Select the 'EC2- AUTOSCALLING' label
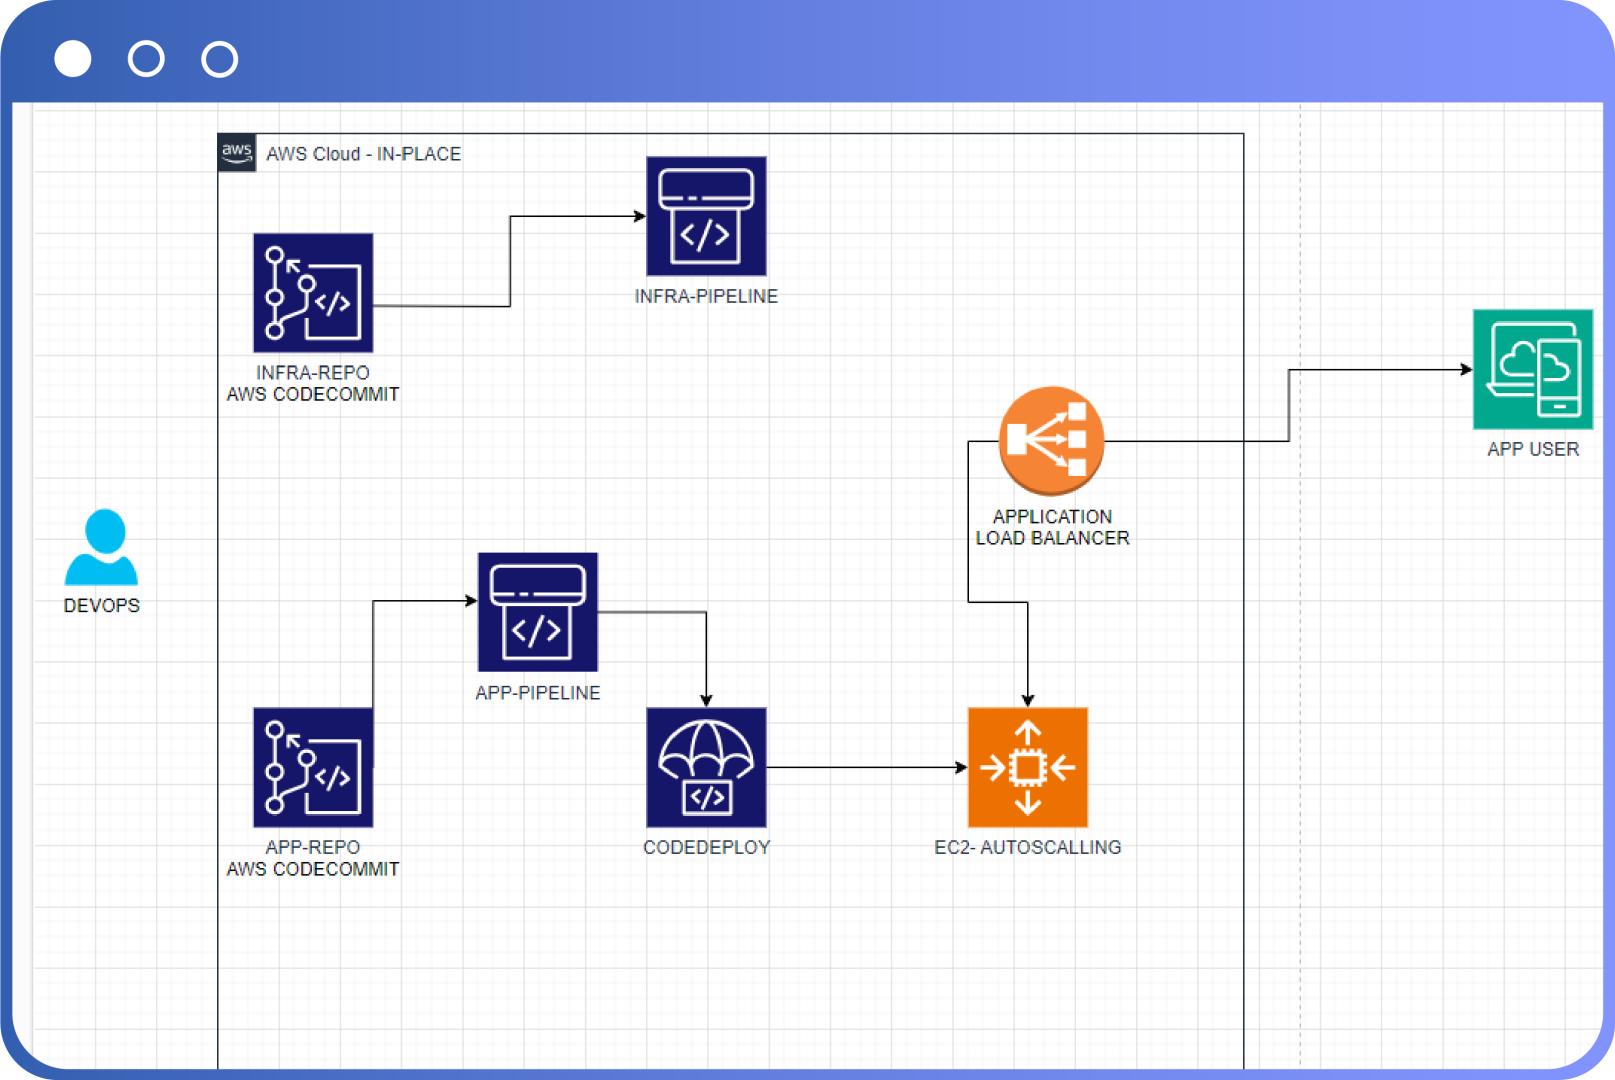This screenshot has height=1080, width=1615. coord(1028,847)
